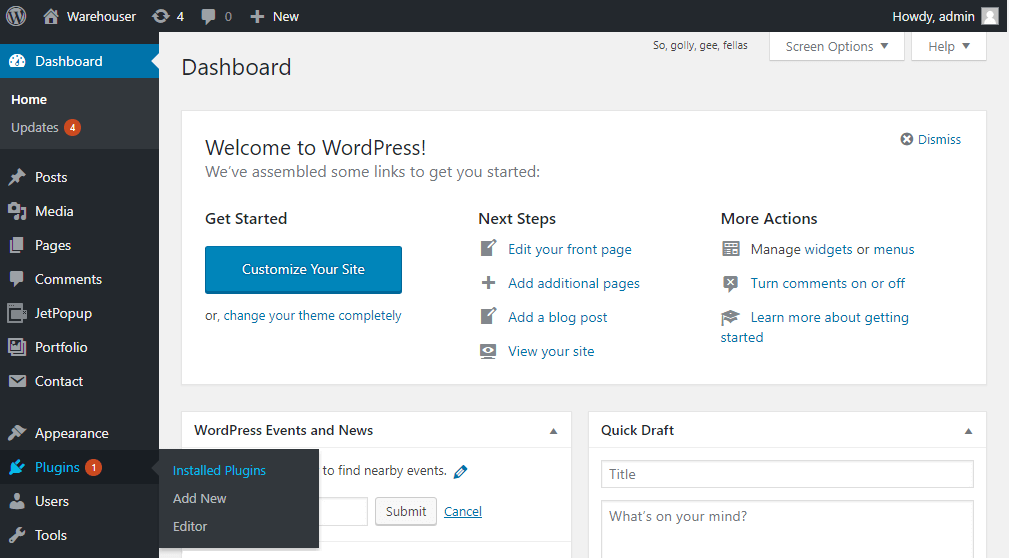Image resolution: width=1009 pixels, height=558 pixels.
Task: Click the comments off icon beside Turn comments
Action: [731, 283]
